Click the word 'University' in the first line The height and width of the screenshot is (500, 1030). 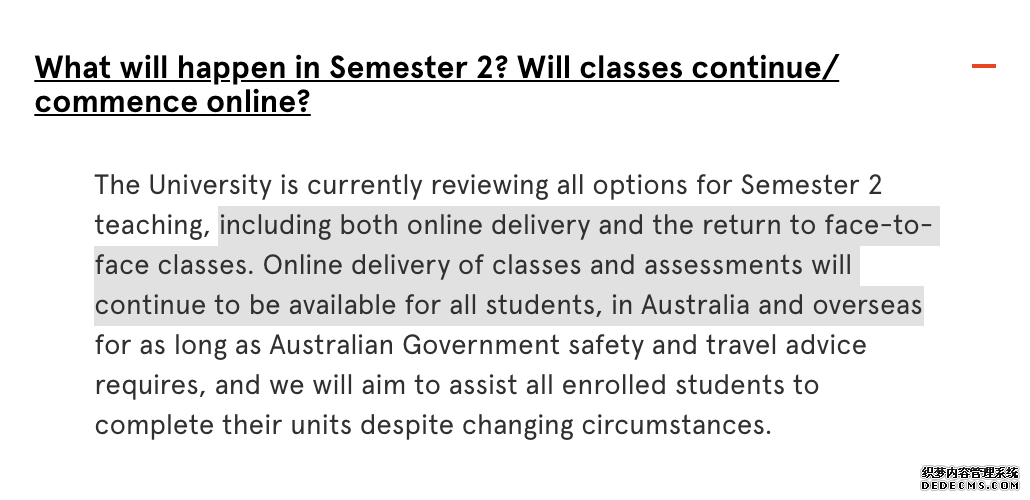(210, 185)
